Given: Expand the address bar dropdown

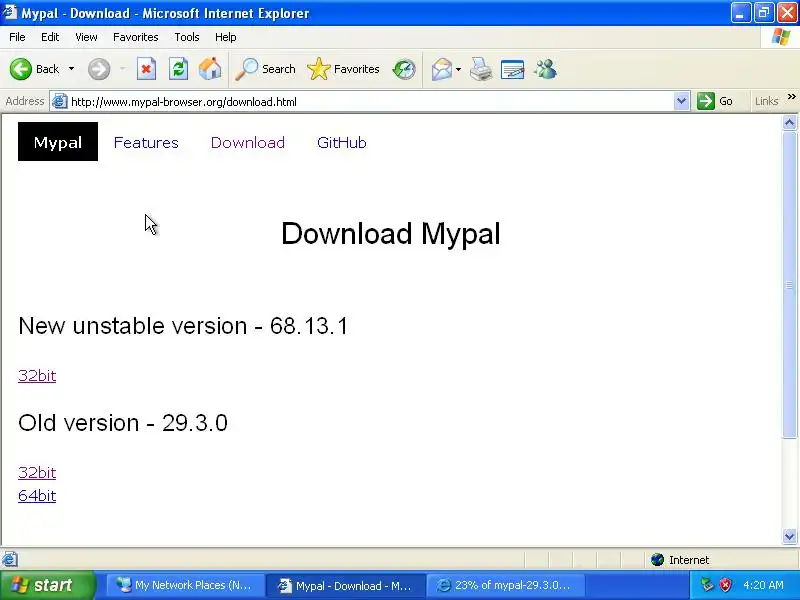Looking at the screenshot, I should [681, 101].
